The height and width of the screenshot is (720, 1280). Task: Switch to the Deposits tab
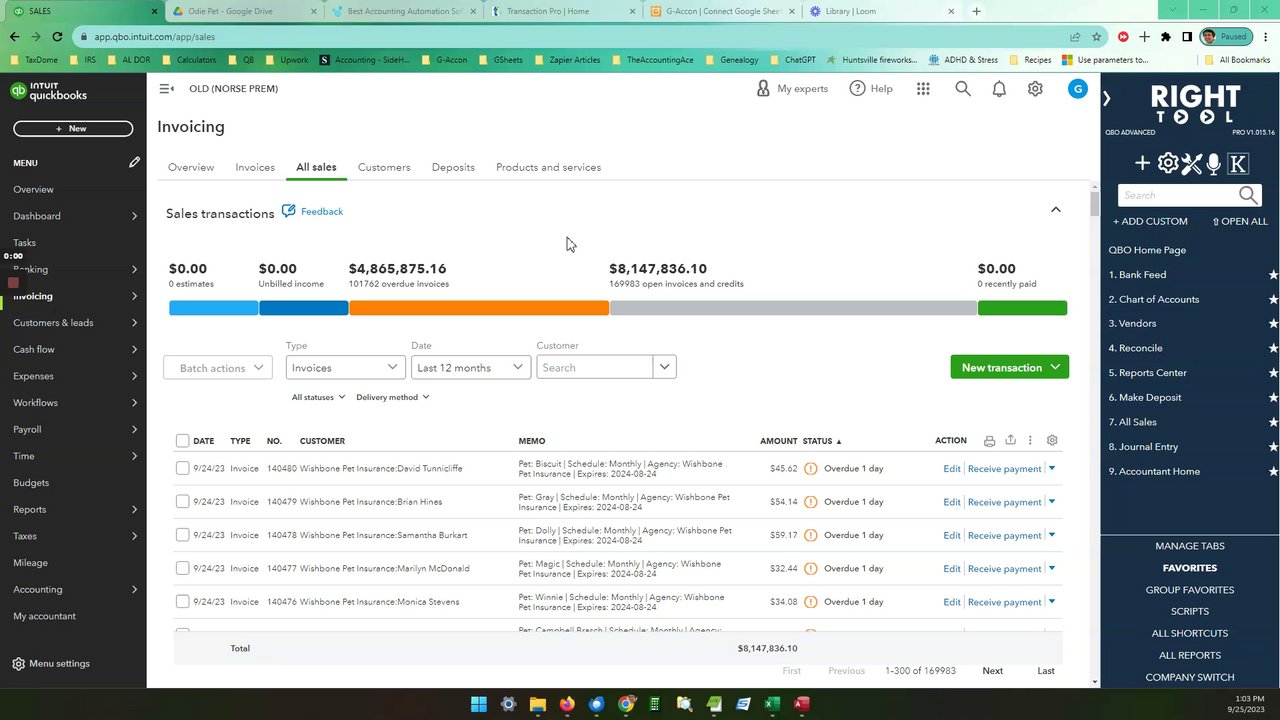point(453,167)
